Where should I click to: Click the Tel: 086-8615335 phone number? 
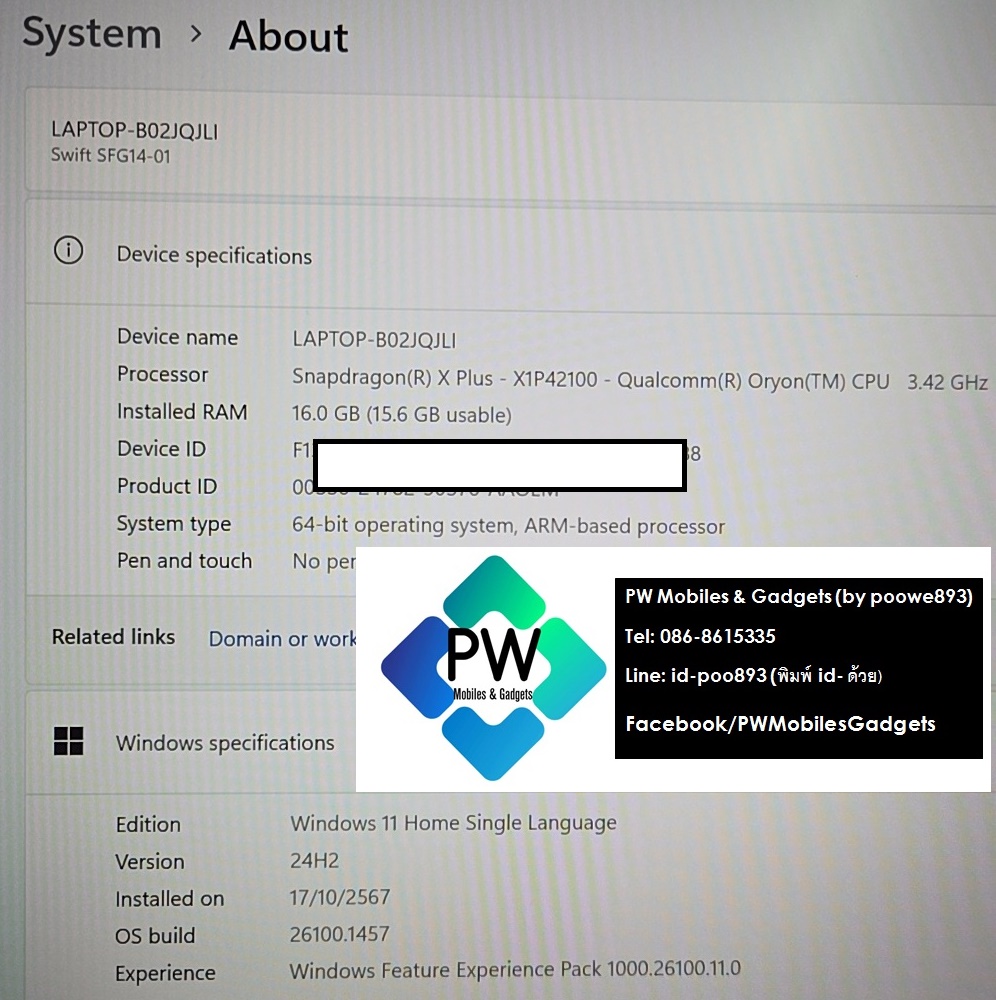(700, 637)
